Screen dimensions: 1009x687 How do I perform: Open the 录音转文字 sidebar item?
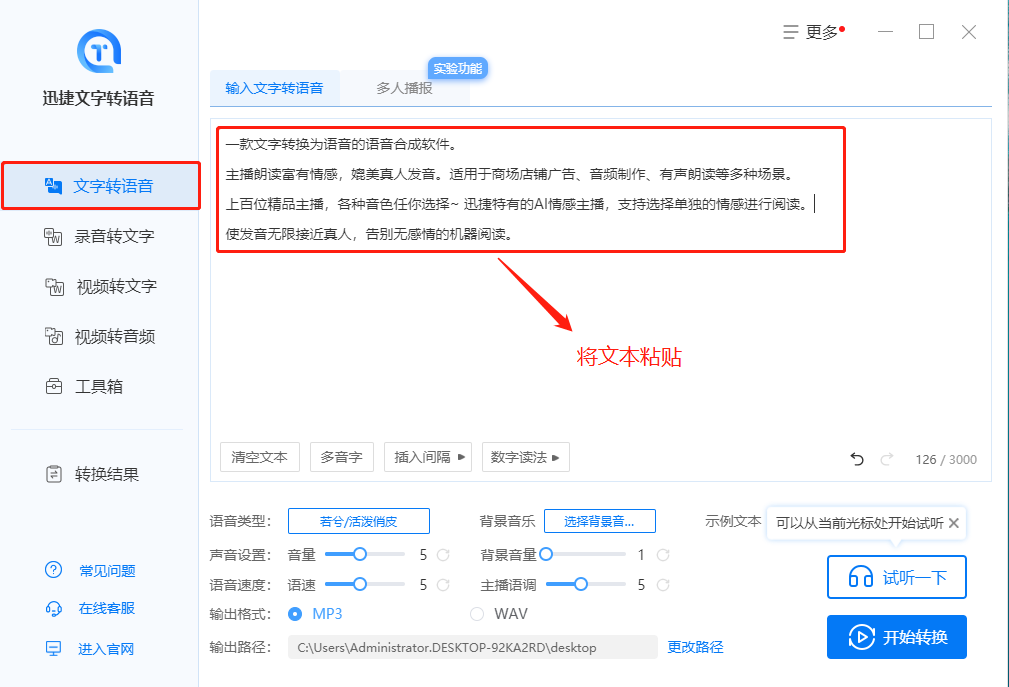(99, 236)
